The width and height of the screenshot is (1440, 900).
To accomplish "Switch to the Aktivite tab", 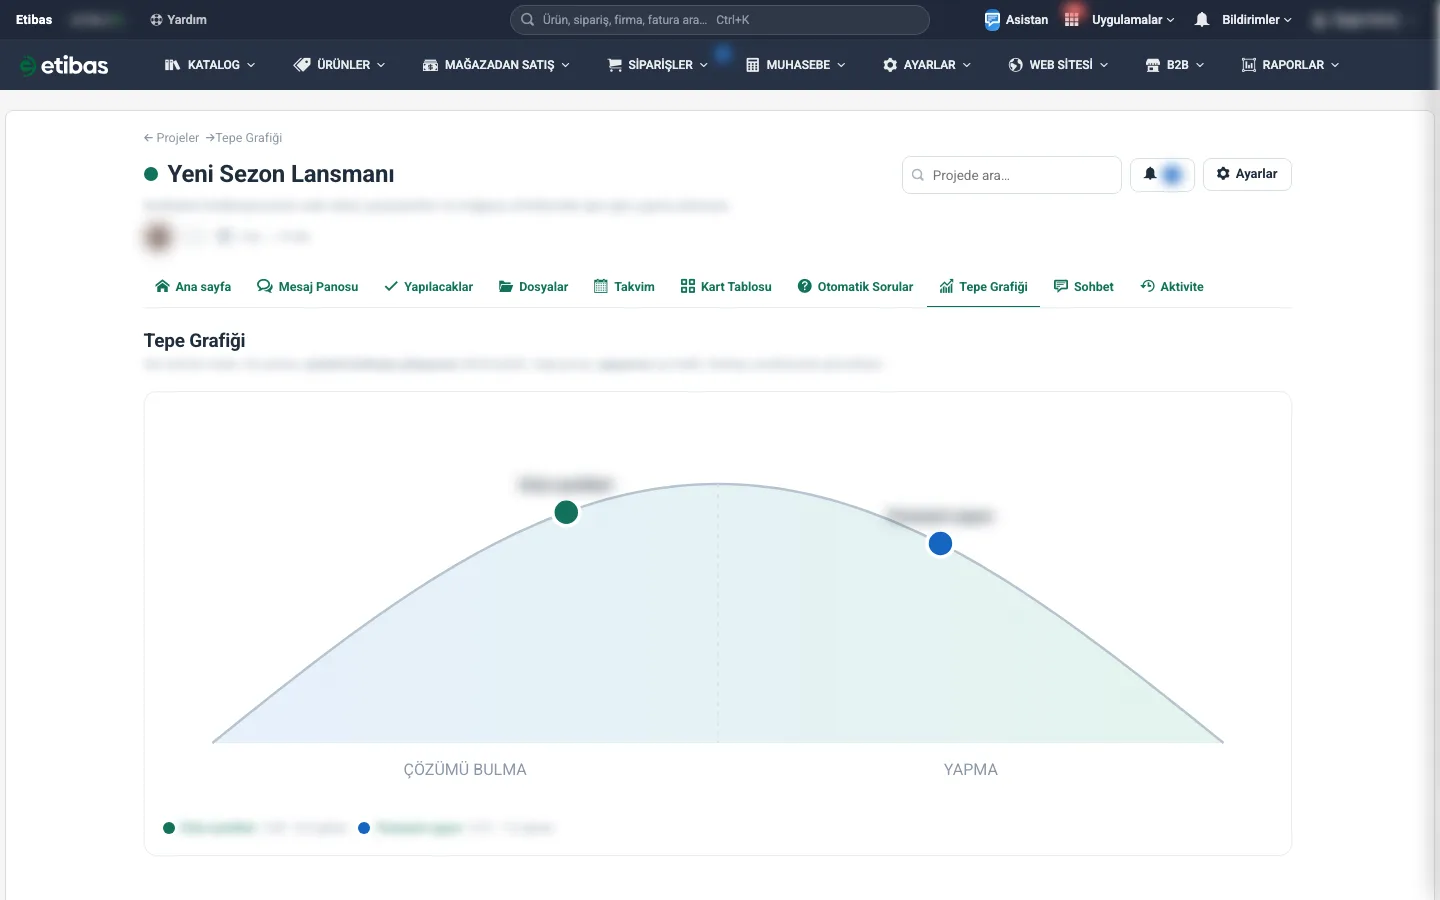I will [1172, 287].
